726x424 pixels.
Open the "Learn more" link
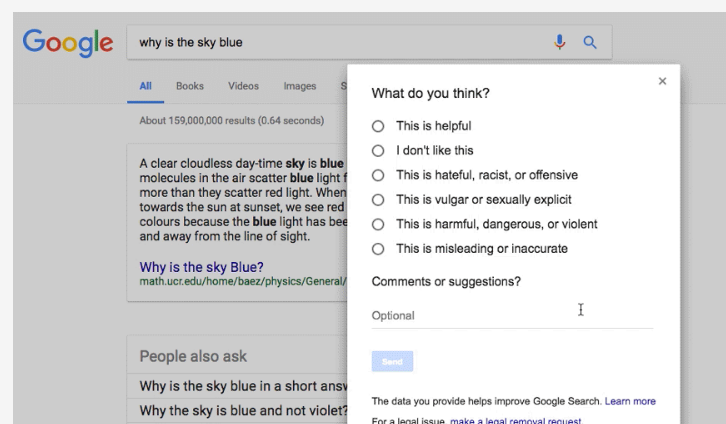[630, 401]
